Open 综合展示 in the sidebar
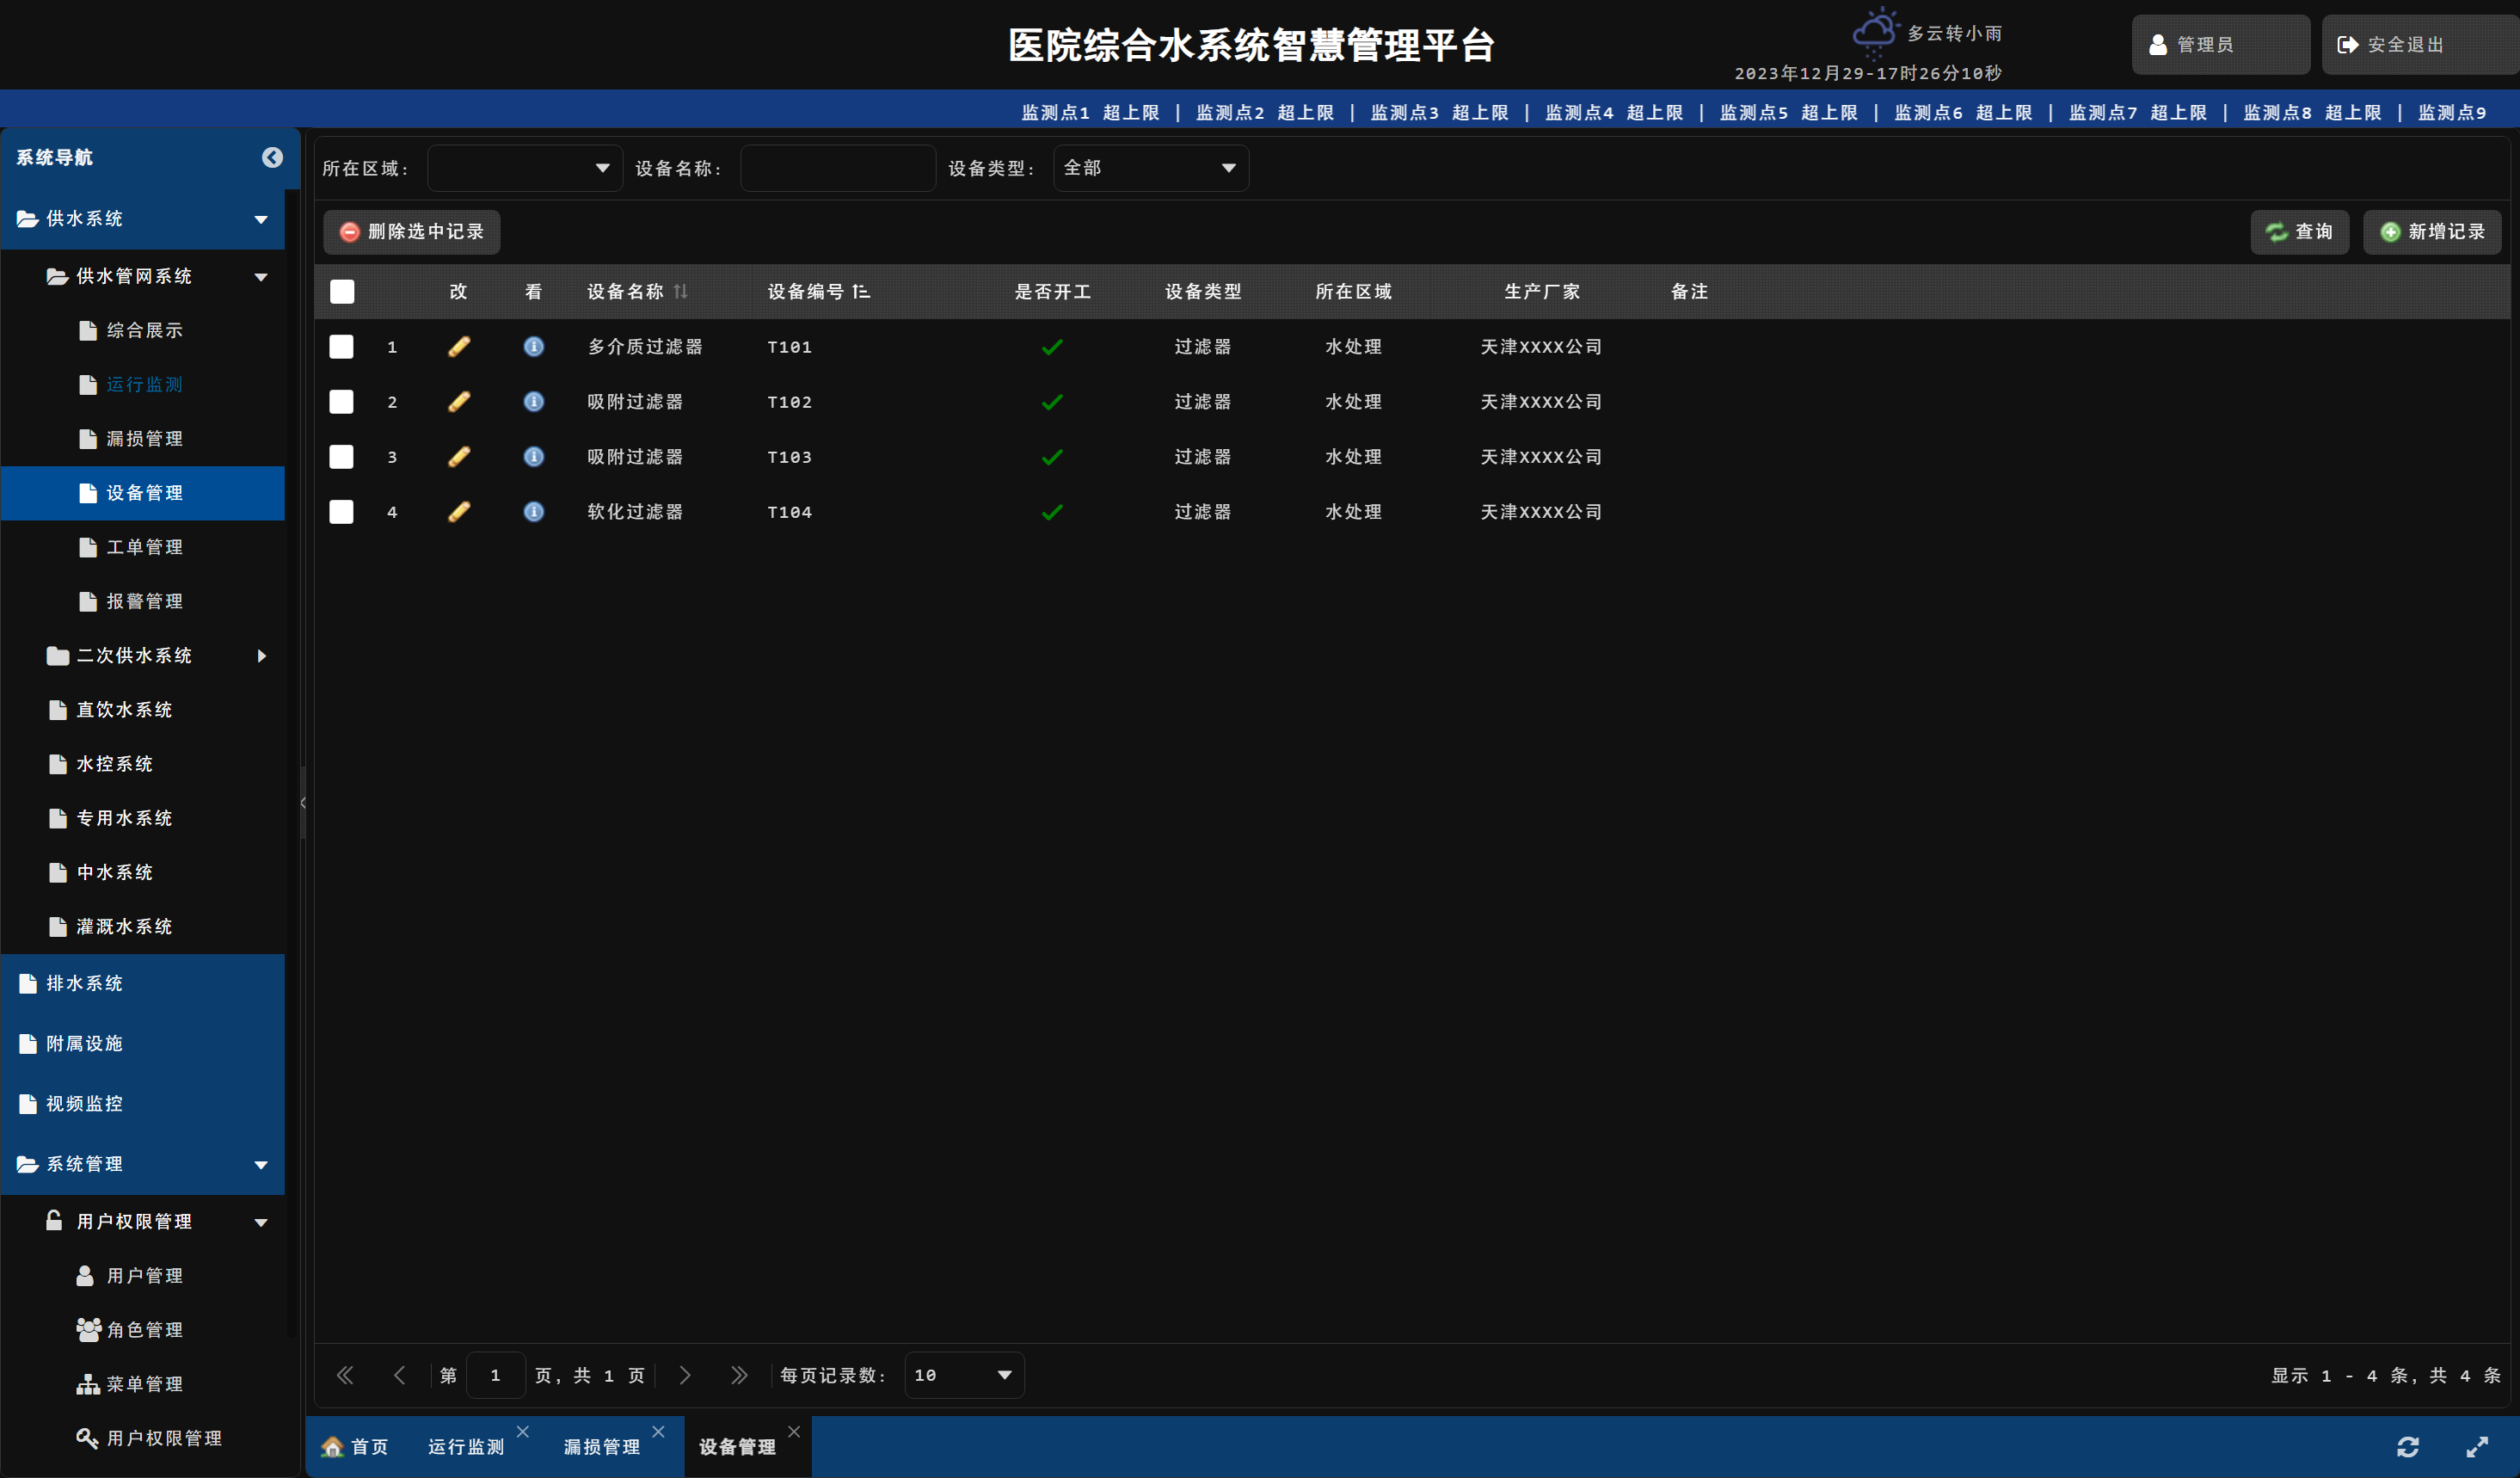 (x=143, y=331)
